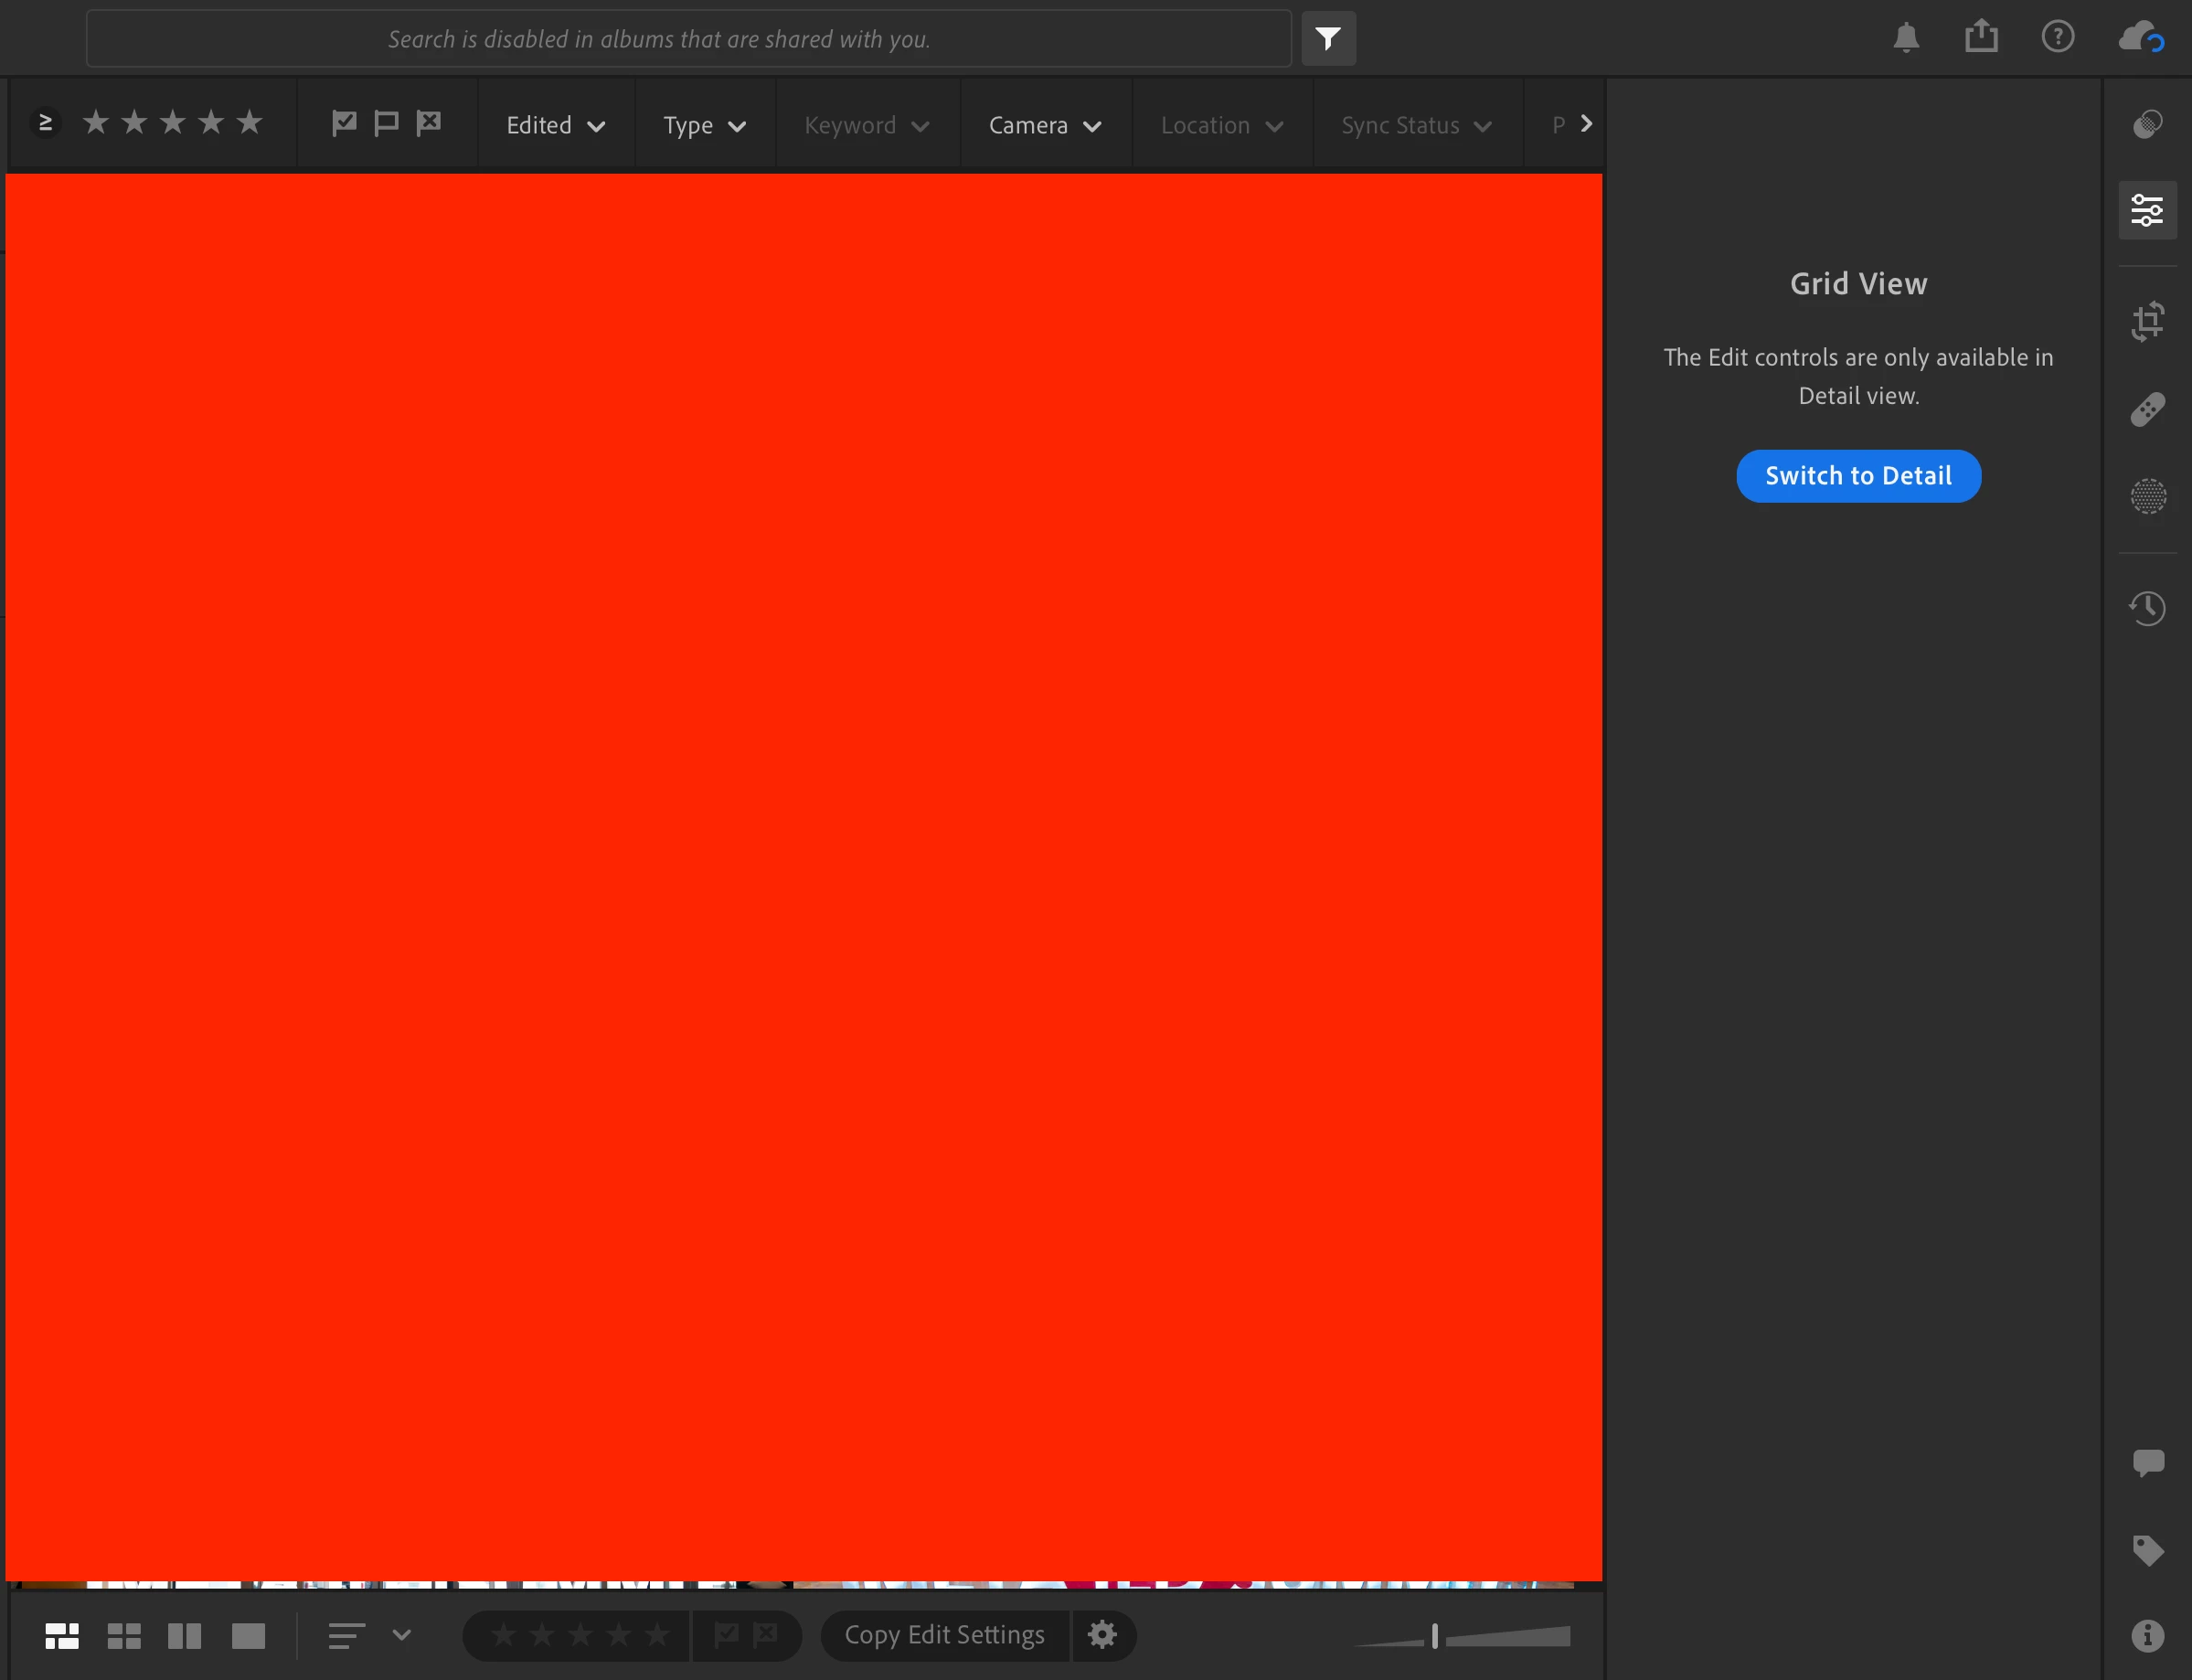
Task: Click the Switch to Detail button
Action: pyautogui.click(x=1858, y=476)
